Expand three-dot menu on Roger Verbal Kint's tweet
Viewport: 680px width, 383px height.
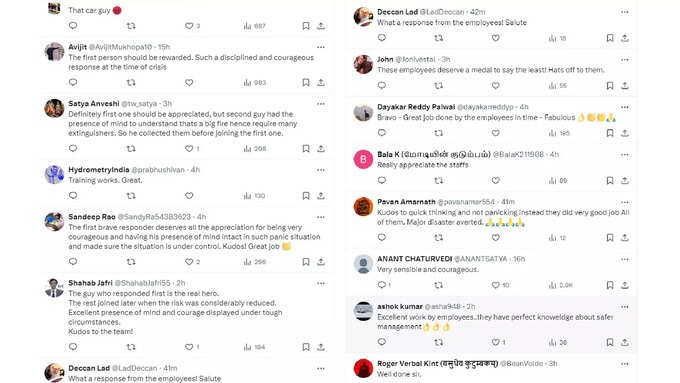click(625, 363)
